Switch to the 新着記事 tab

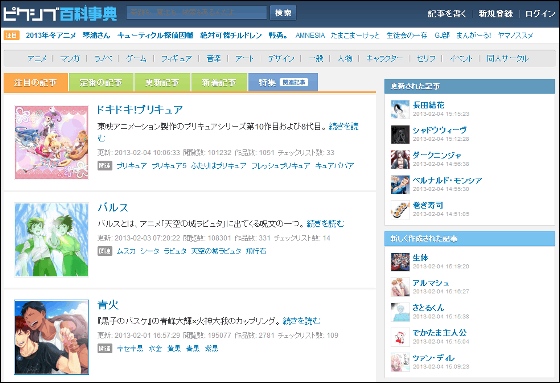tap(219, 83)
